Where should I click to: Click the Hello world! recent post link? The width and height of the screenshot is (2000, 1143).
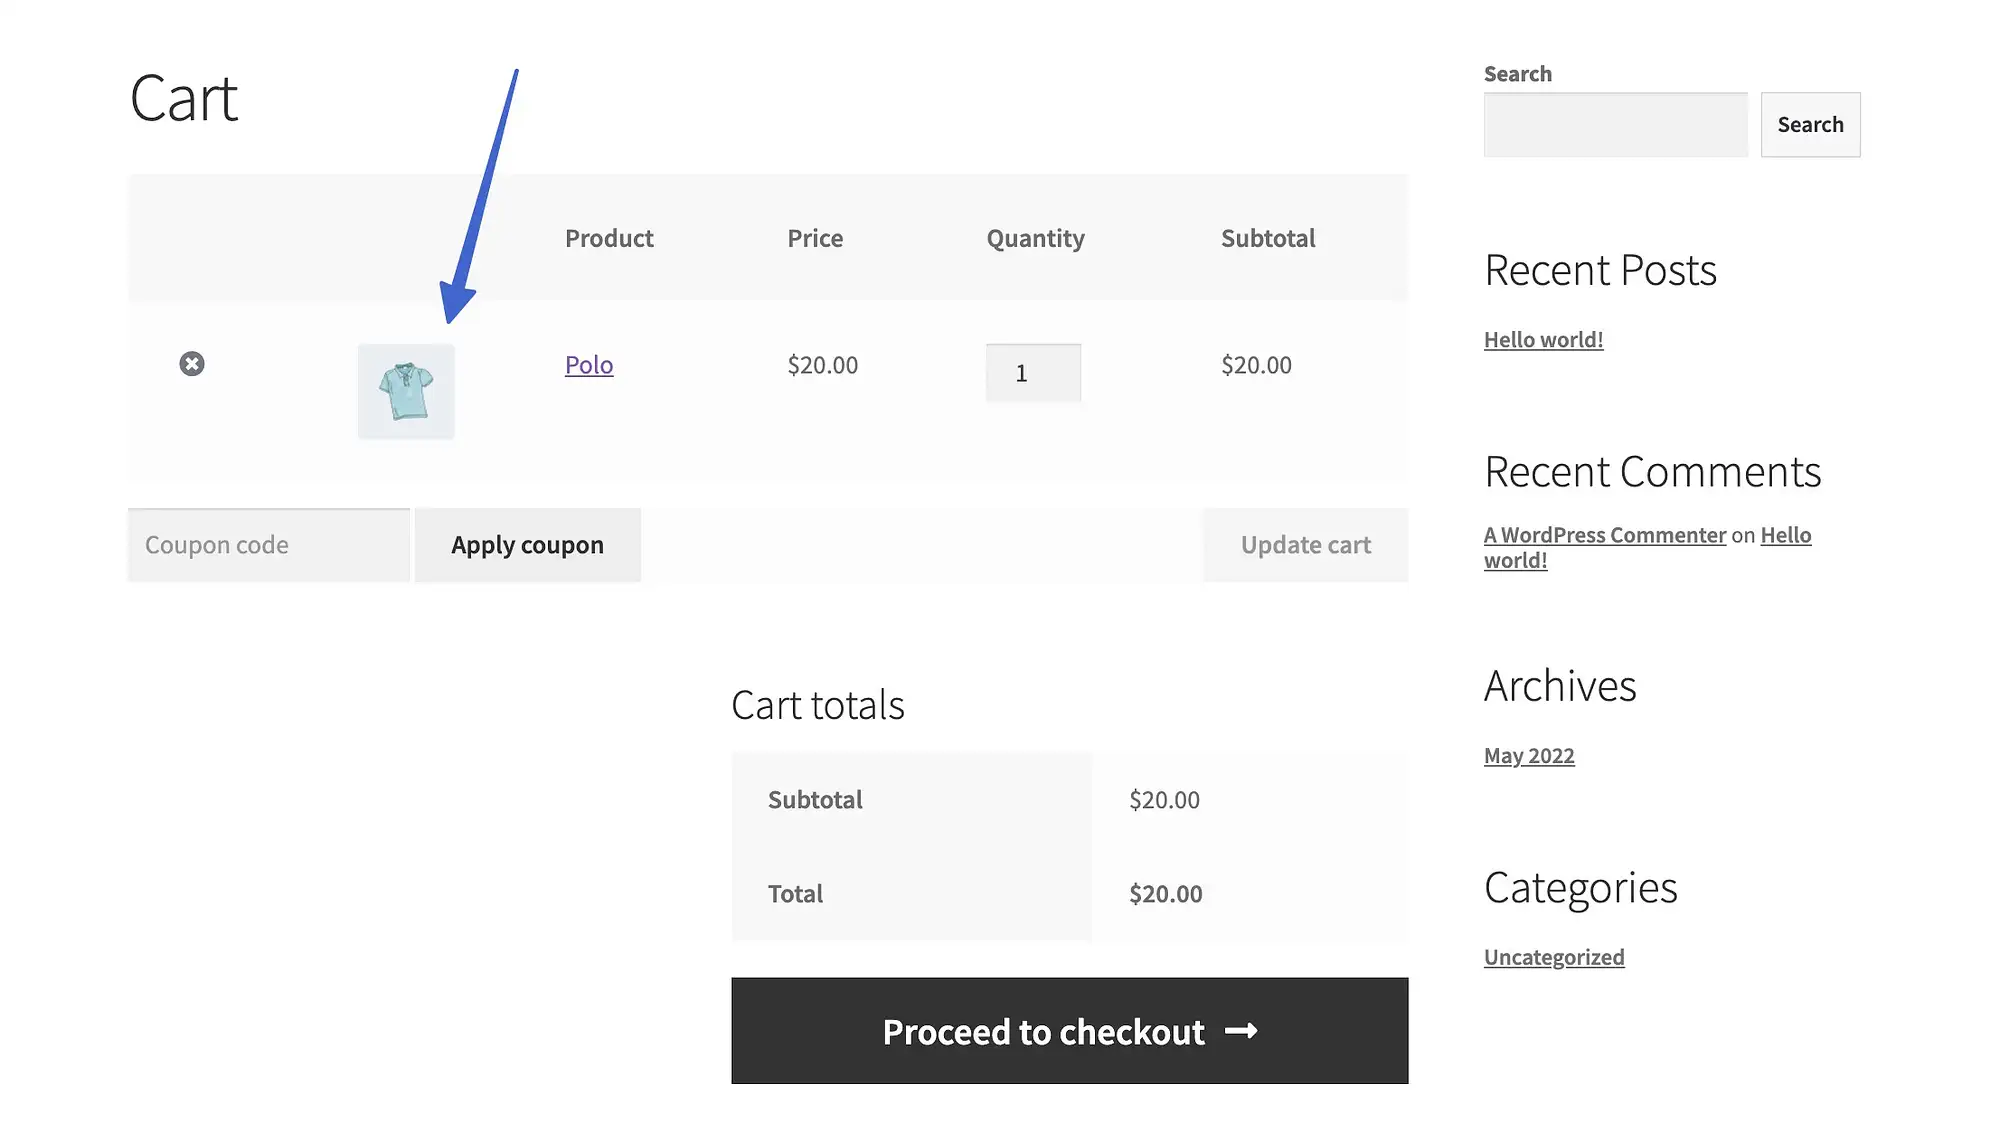click(1543, 338)
